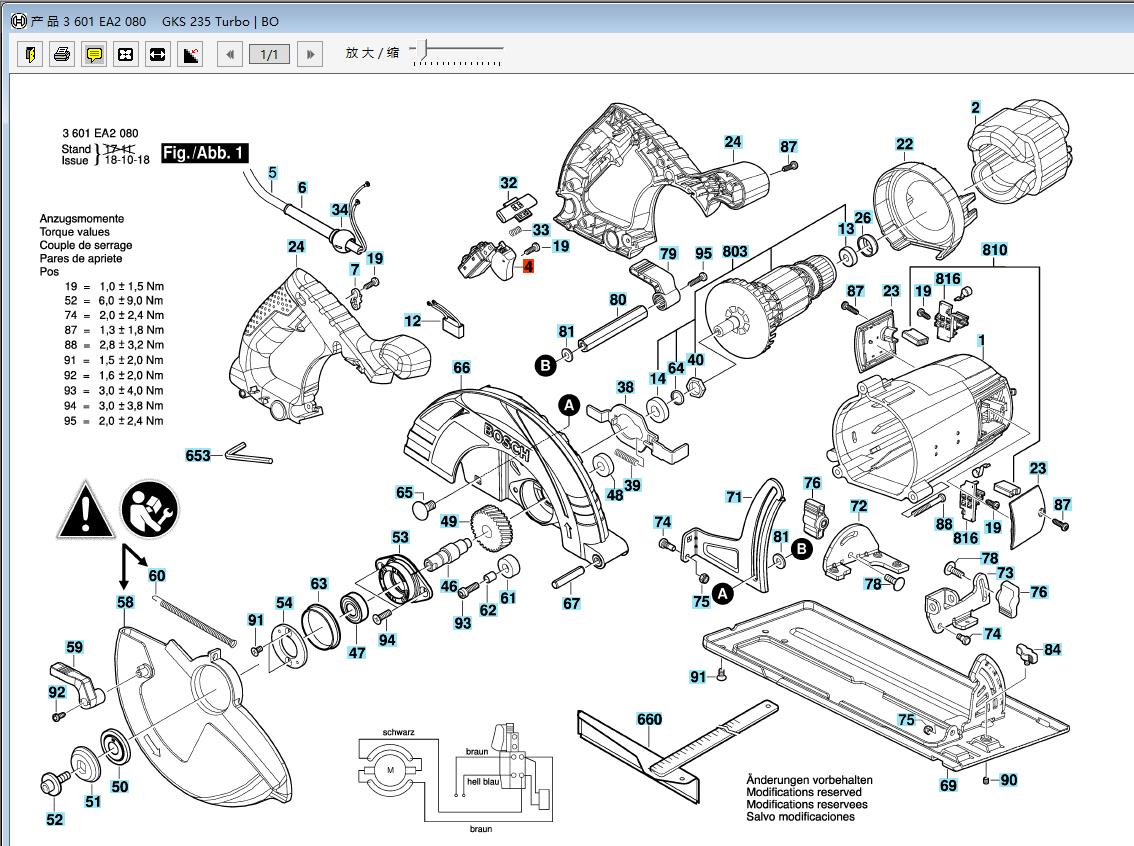Viewport: 1134px width, 846px height.
Task: Select part label 63
Action: point(319,584)
